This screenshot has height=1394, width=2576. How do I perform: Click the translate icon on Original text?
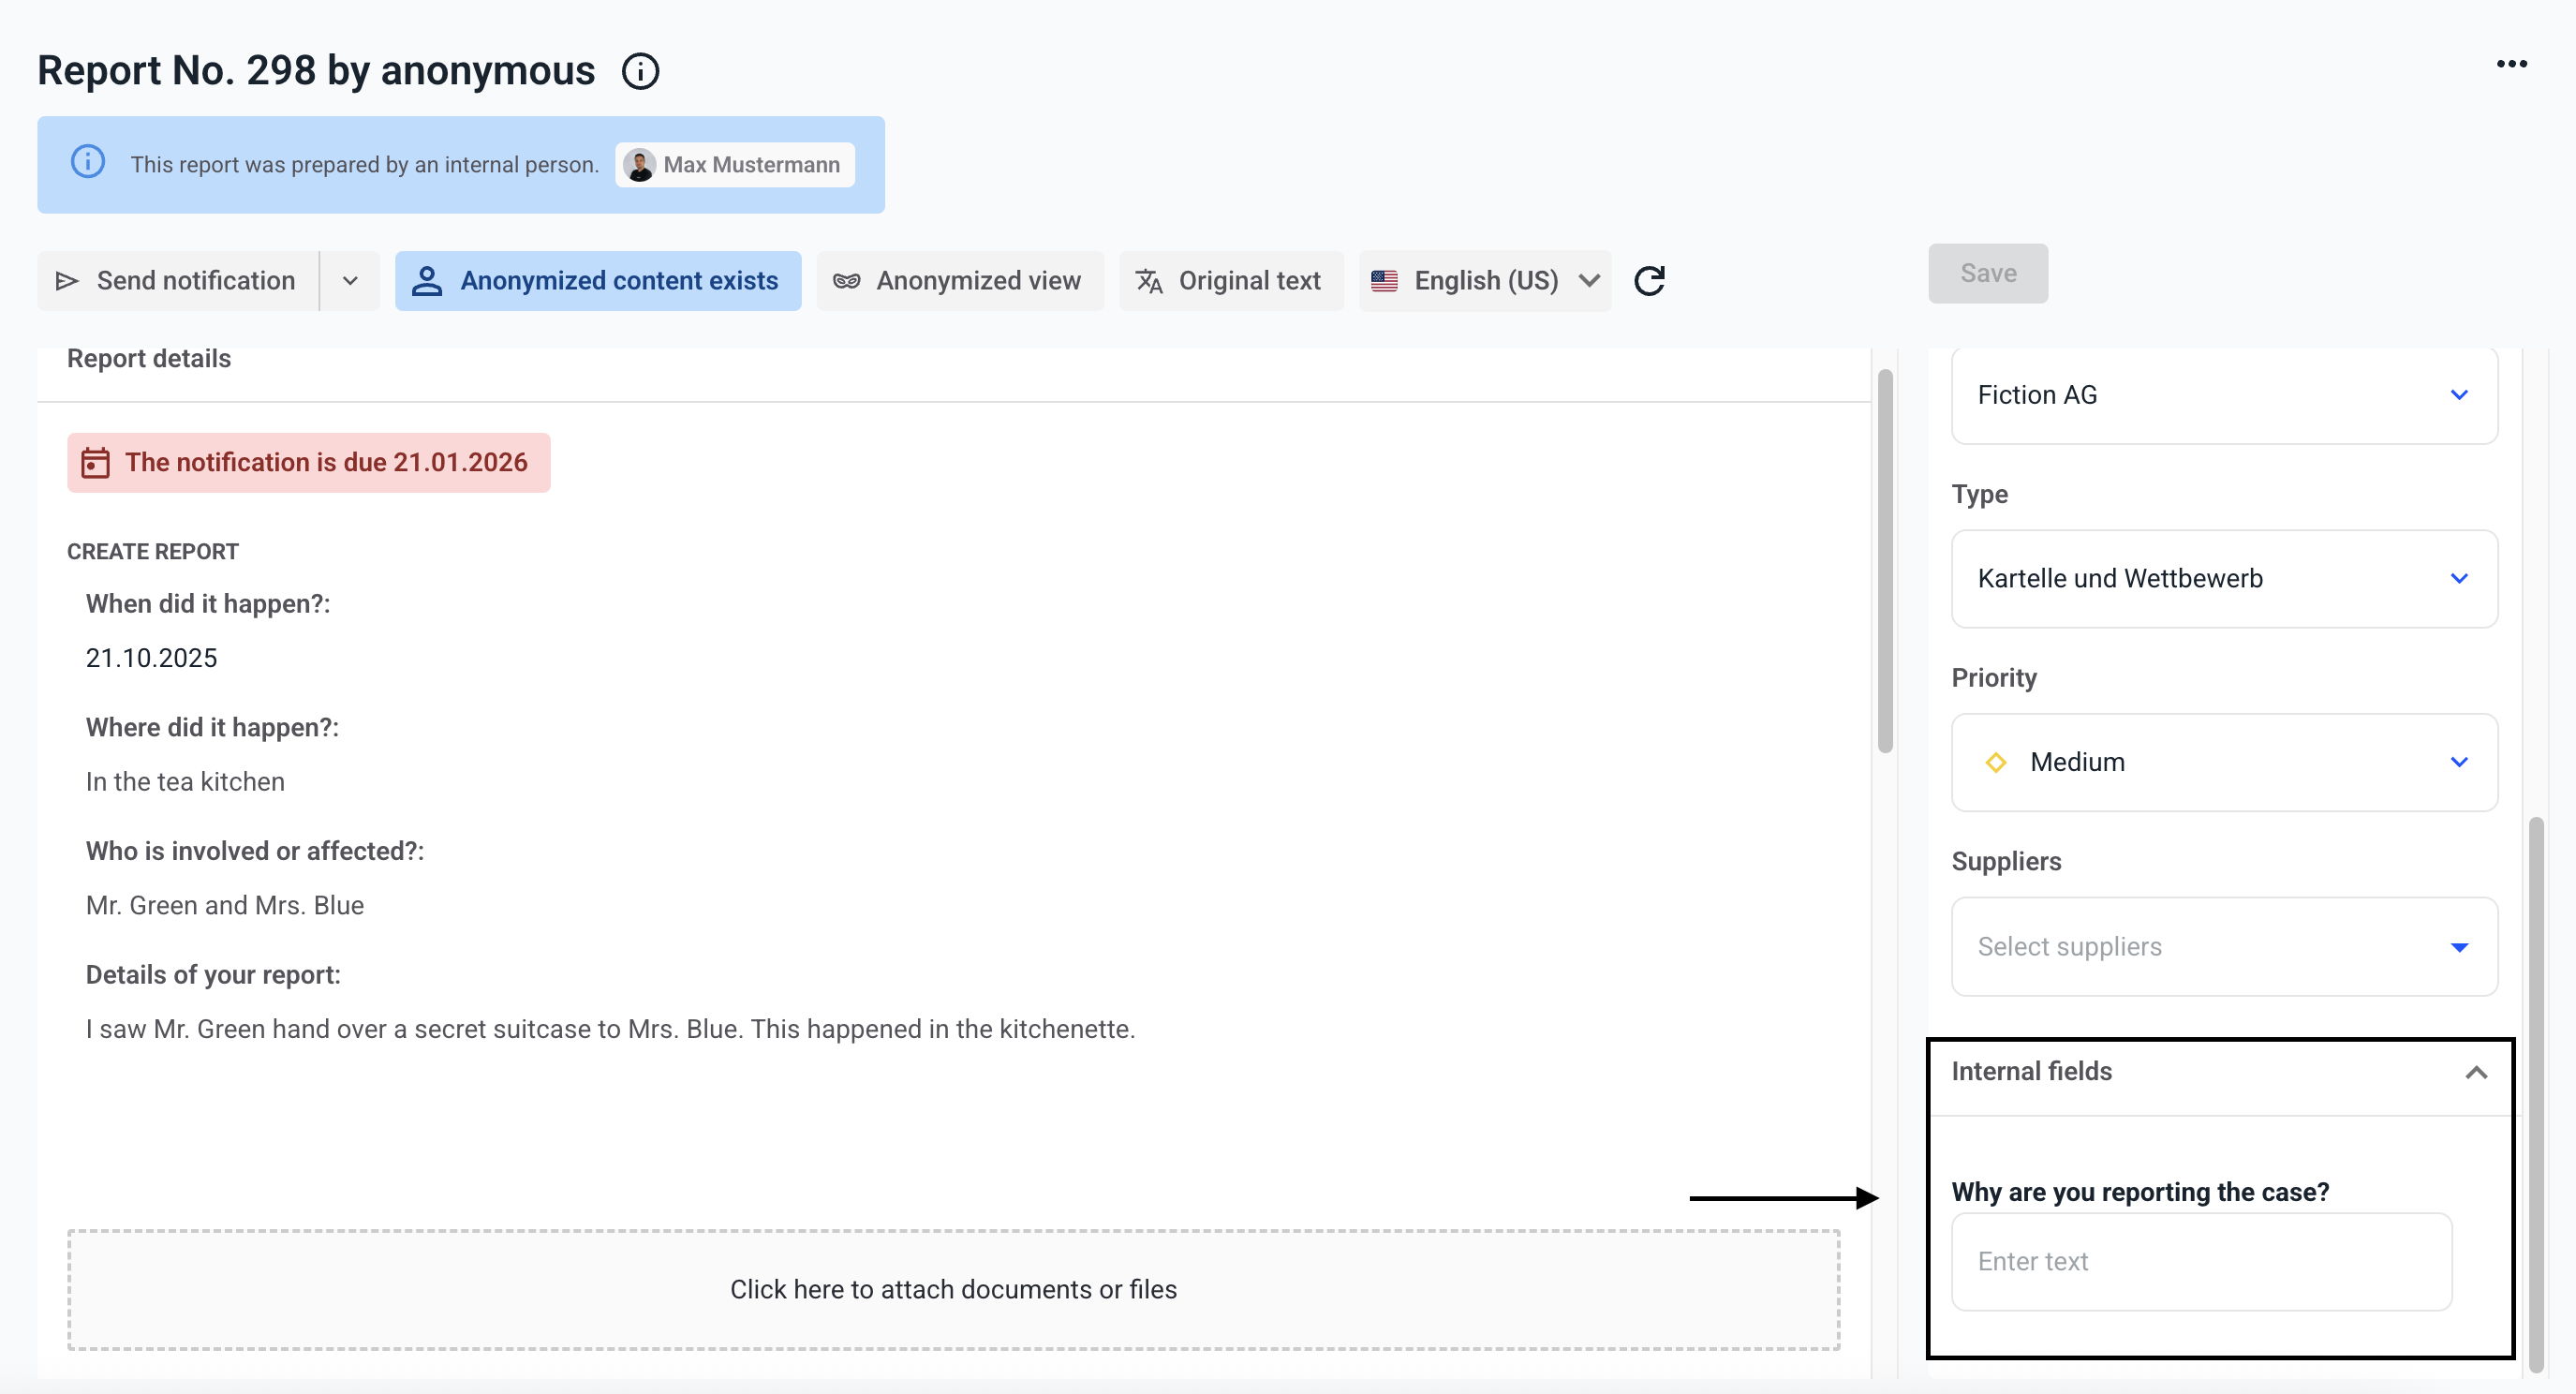[x=1149, y=281]
